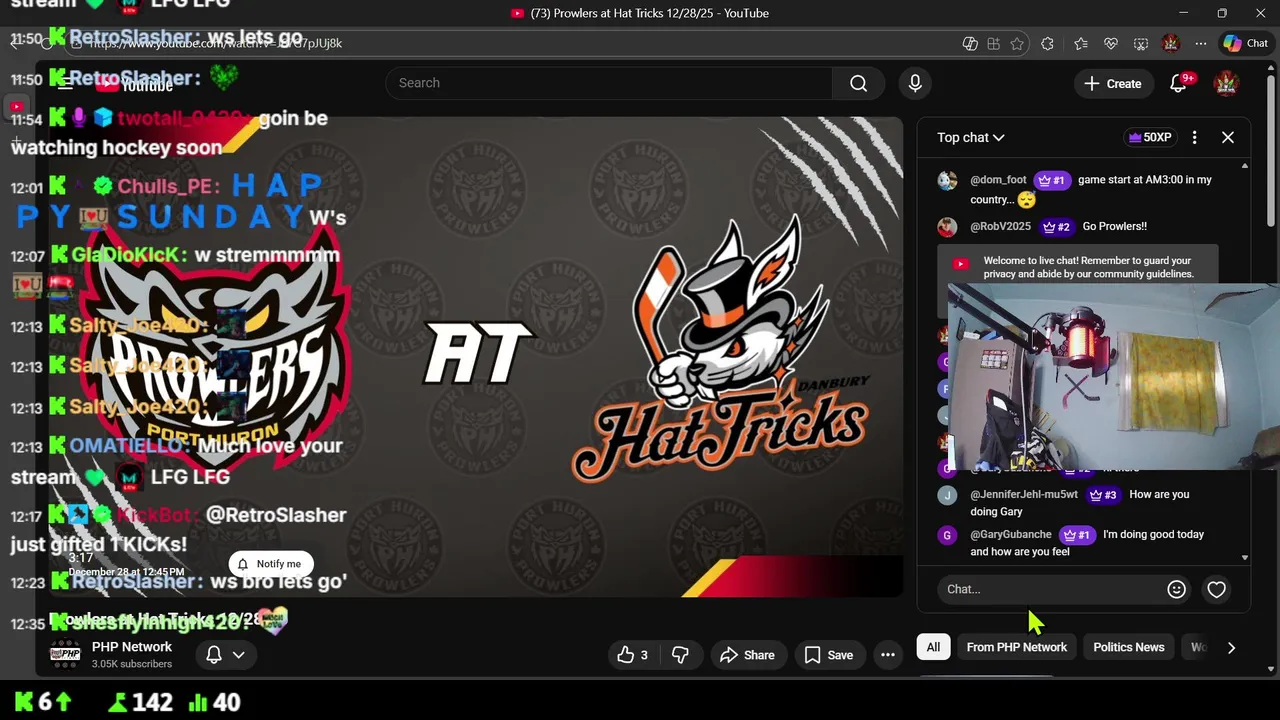
Task: Select the From PHP Network chip
Action: point(1017,647)
